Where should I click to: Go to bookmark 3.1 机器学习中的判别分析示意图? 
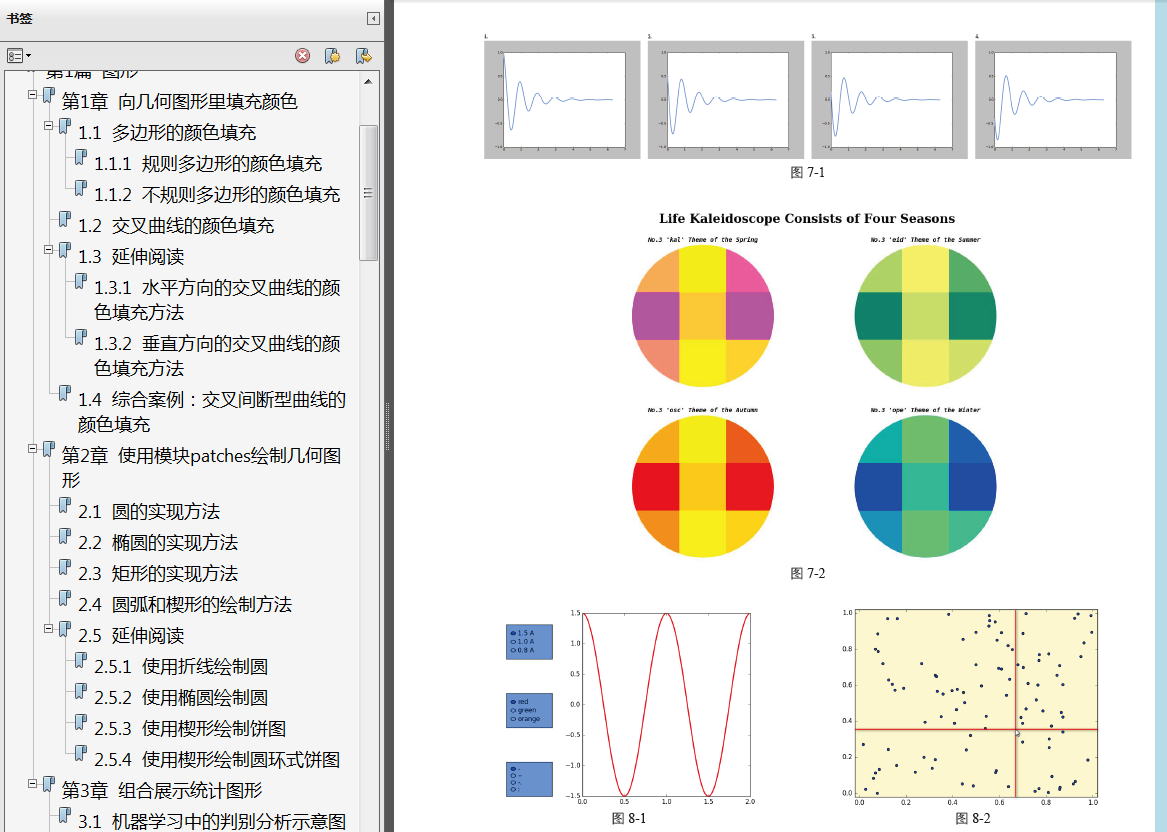211,822
